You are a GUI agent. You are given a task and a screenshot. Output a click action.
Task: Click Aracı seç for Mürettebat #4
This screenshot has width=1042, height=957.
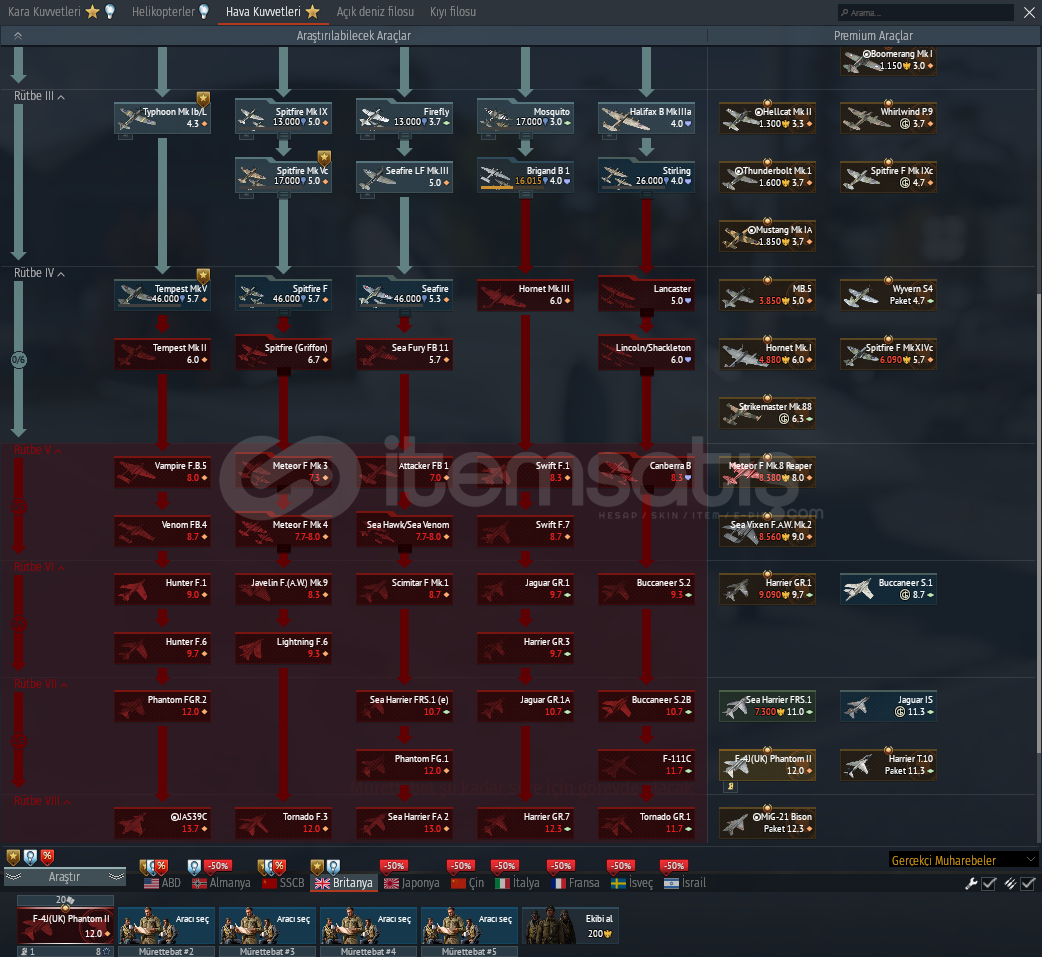[x=369, y=926]
